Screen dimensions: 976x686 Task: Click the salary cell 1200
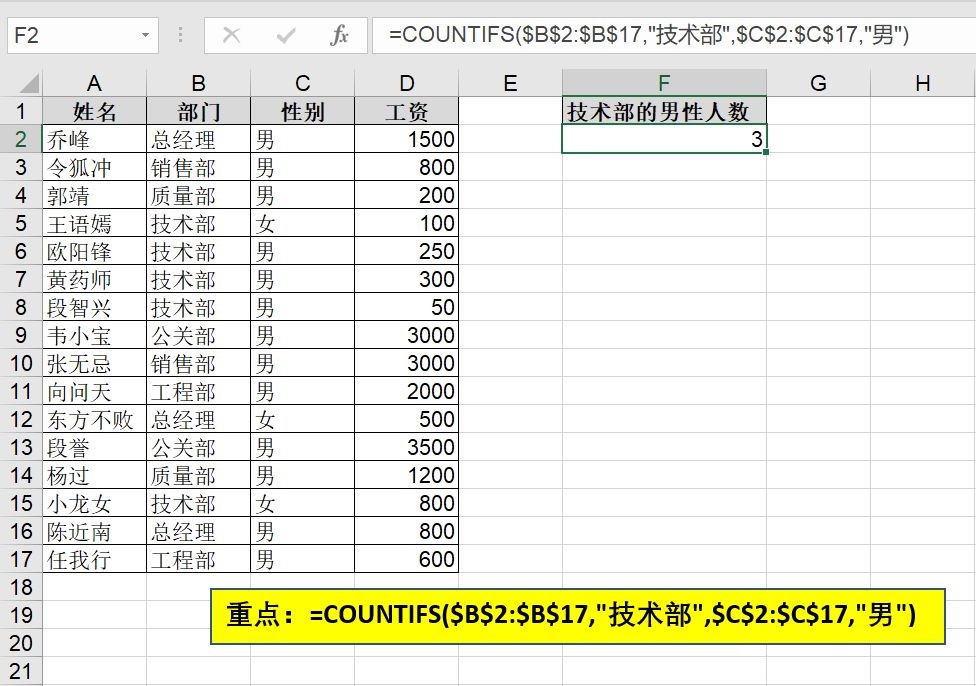click(x=406, y=475)
